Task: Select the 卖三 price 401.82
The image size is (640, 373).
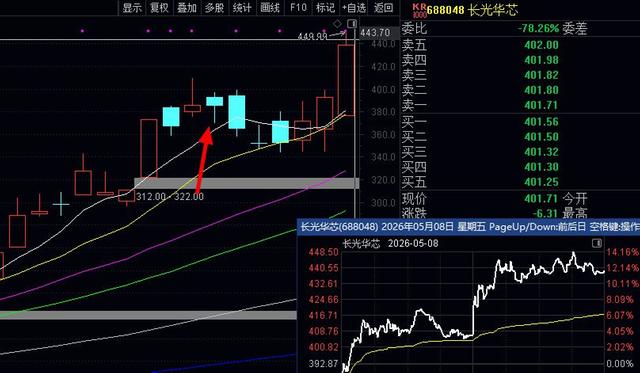Action: coord(541,75)
